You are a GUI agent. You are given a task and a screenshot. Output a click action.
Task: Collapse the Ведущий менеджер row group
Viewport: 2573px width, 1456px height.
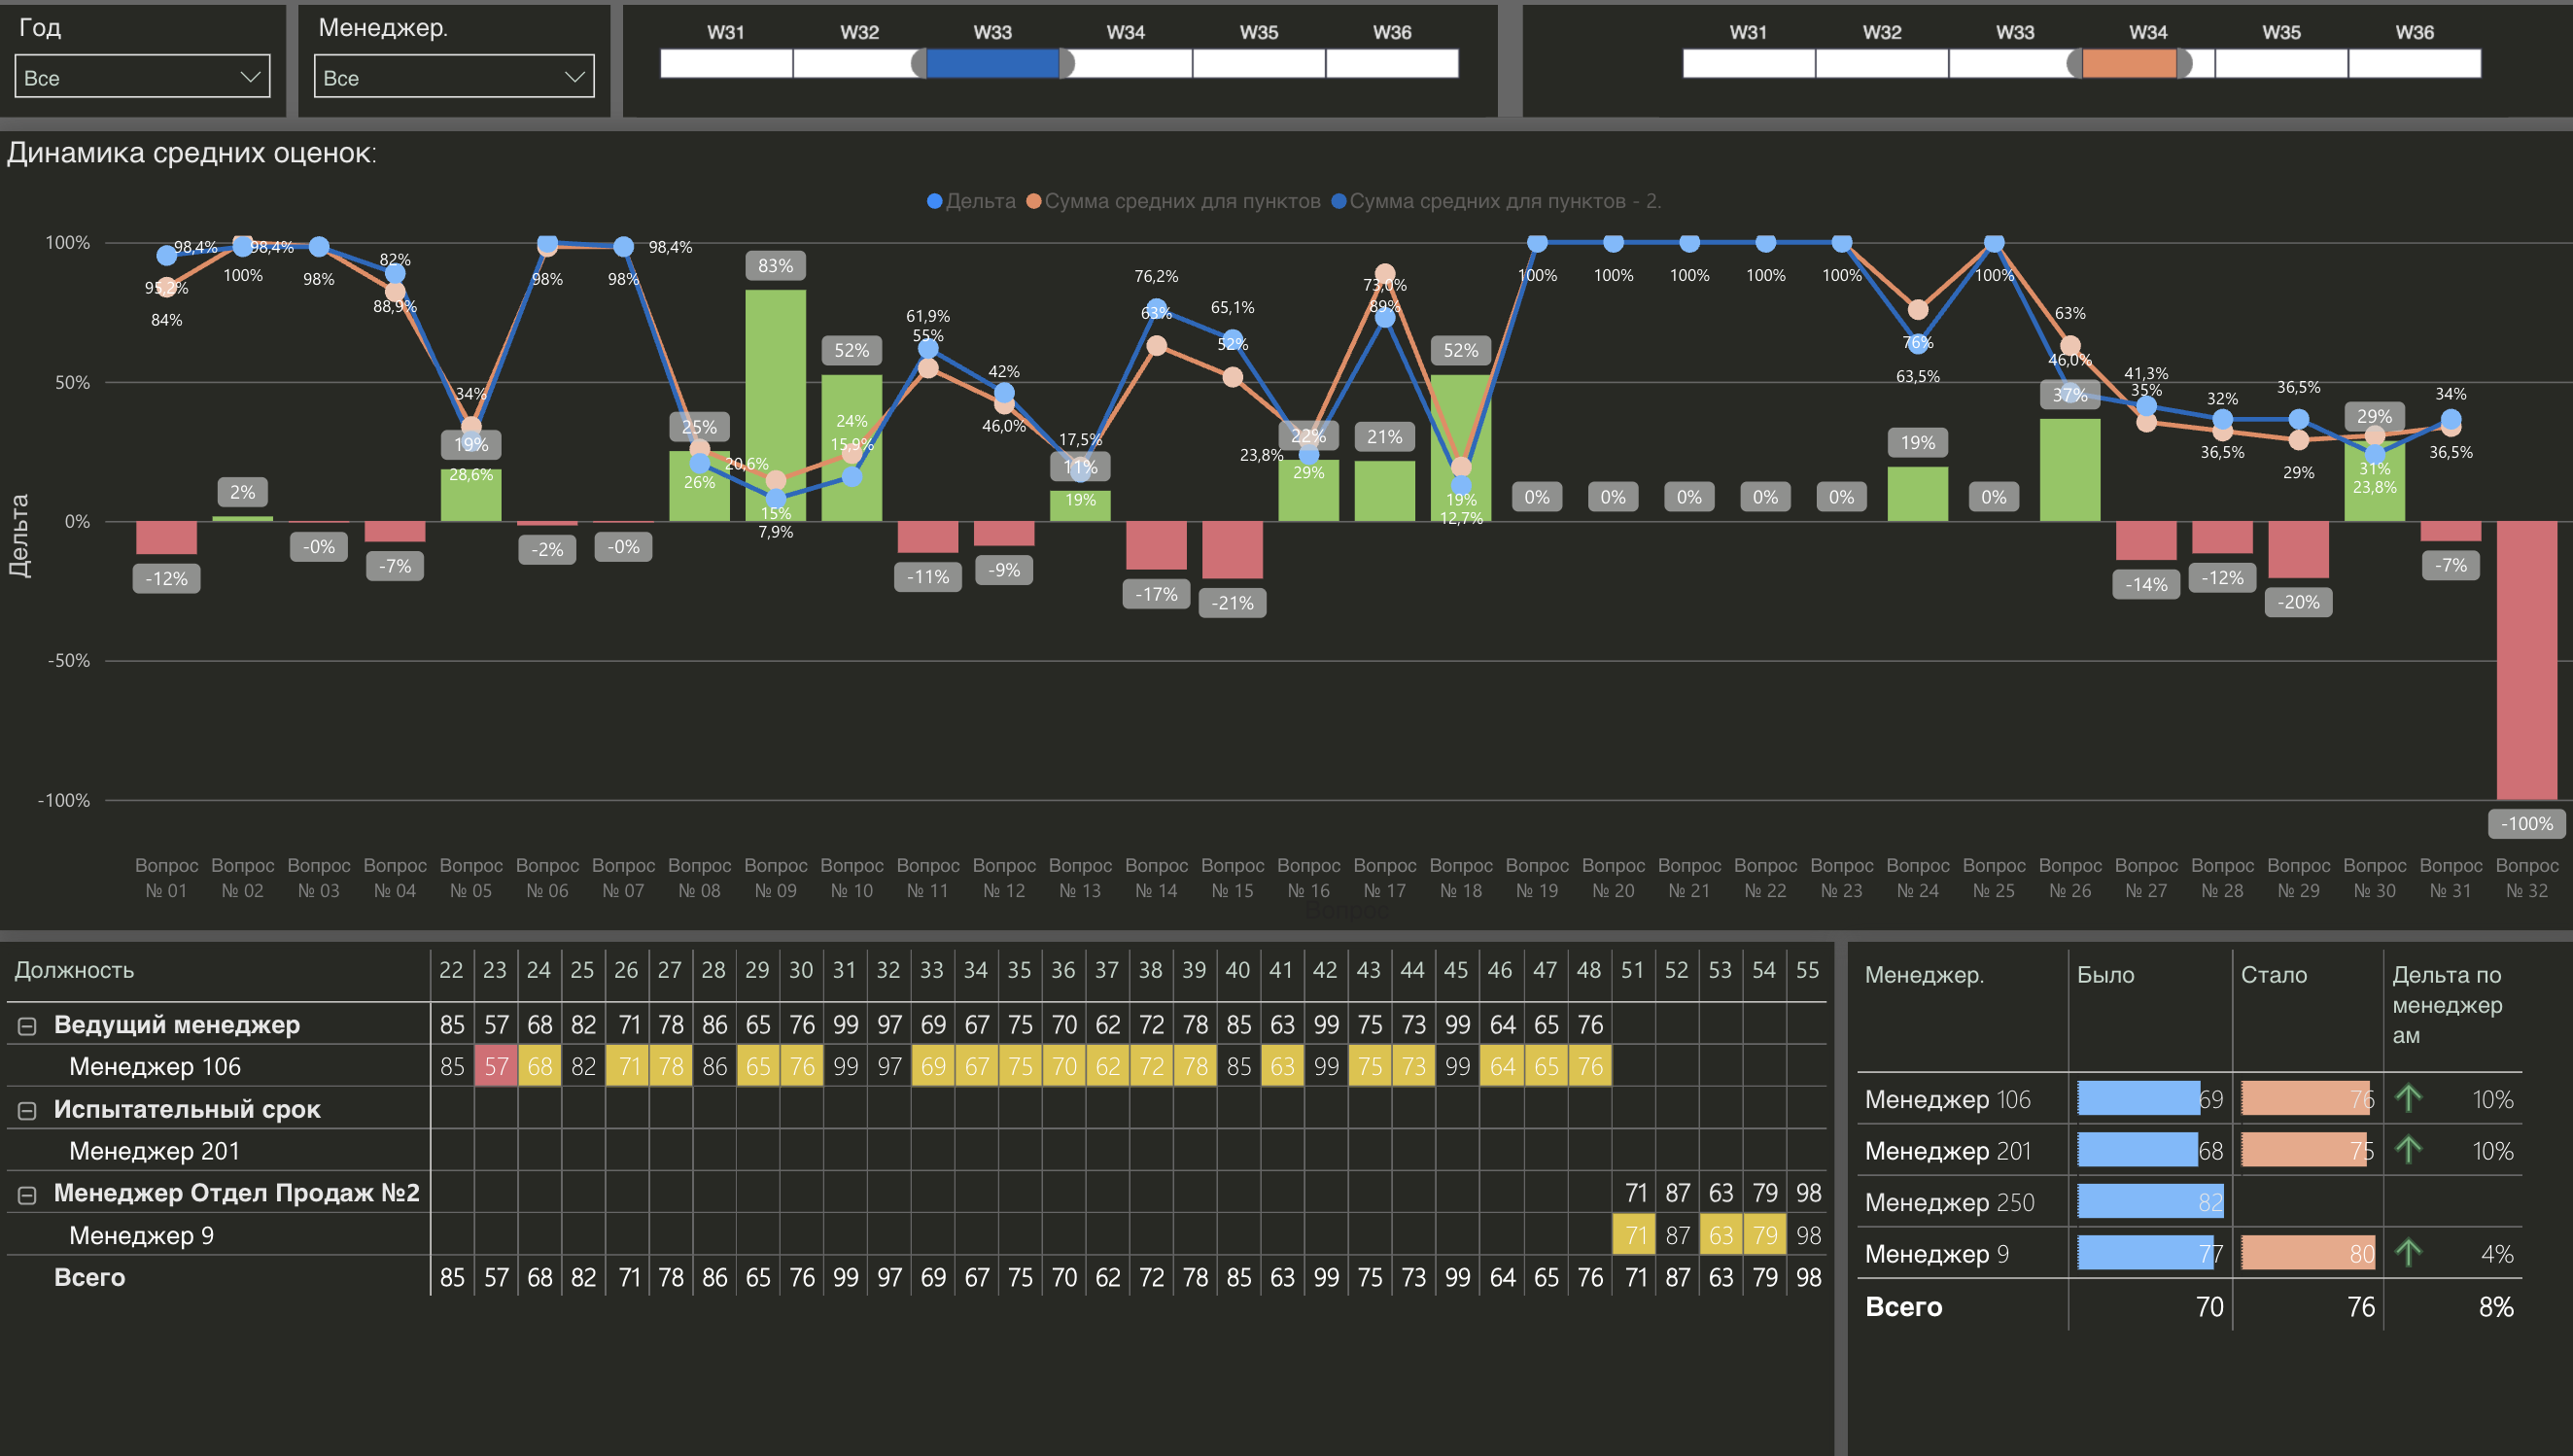click(28, 1026)
